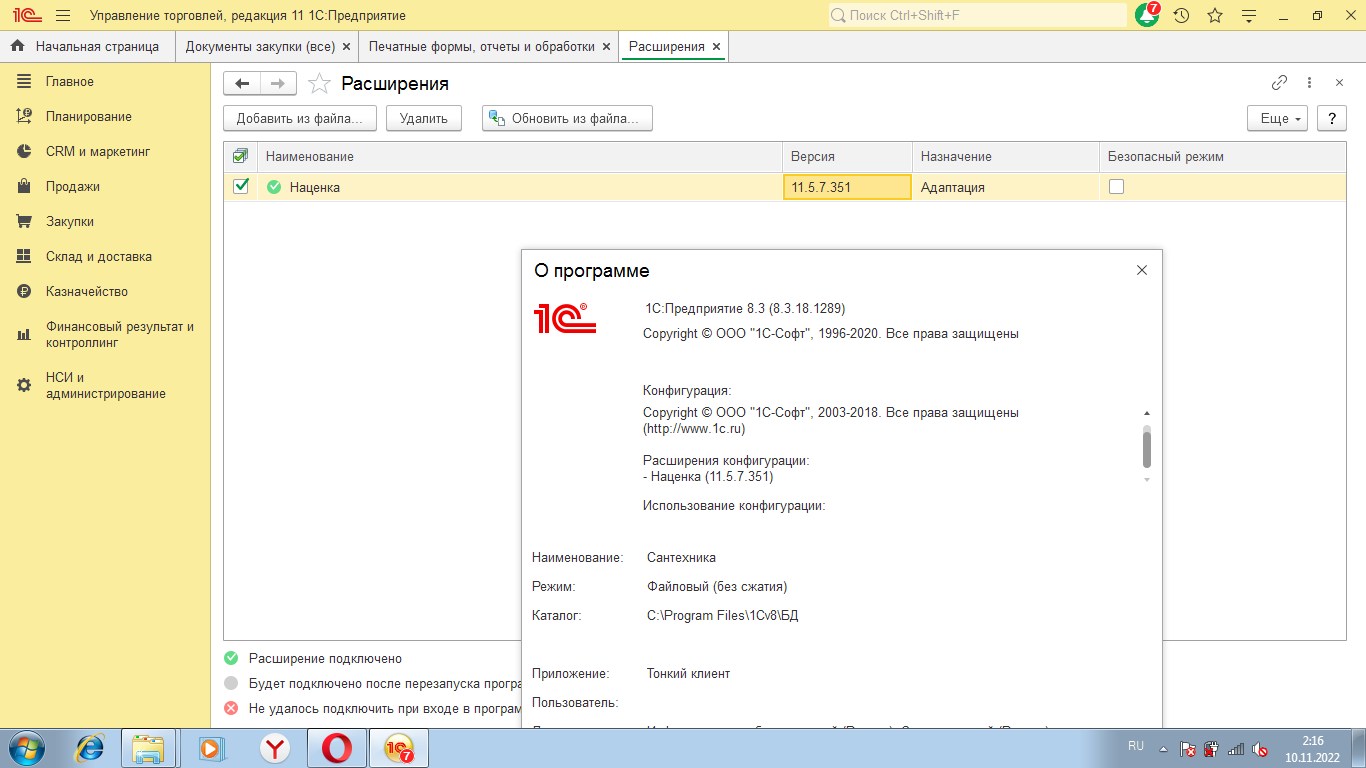Close the Документы закупки (все) tab

click(346, 47)
